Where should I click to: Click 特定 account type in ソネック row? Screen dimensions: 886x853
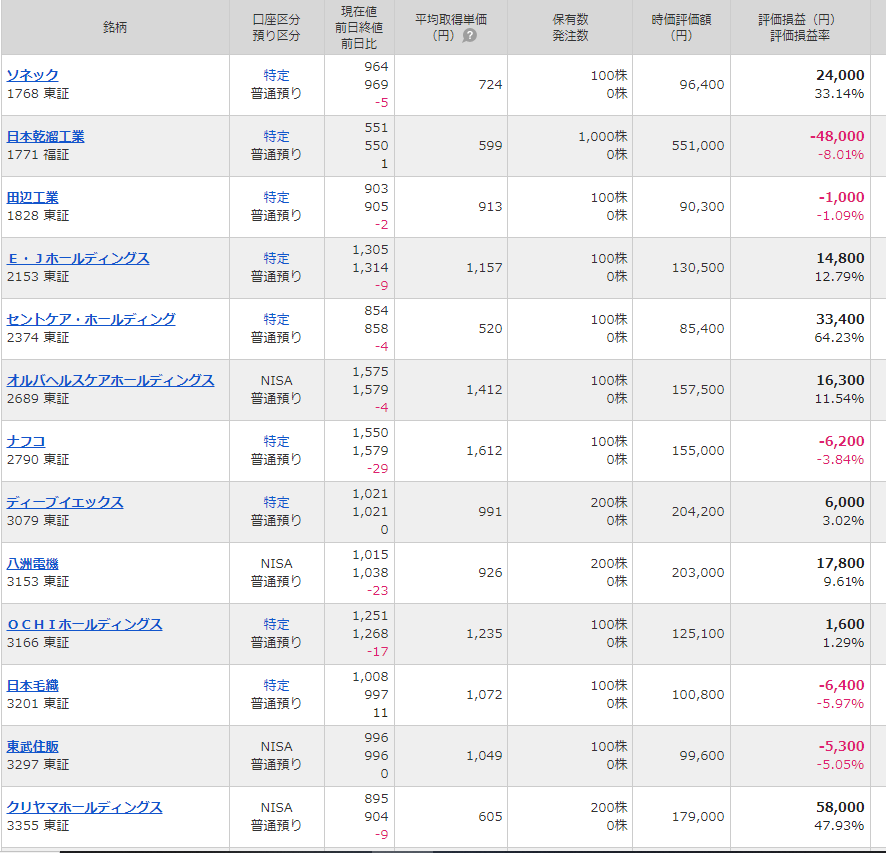pos(276,75)
